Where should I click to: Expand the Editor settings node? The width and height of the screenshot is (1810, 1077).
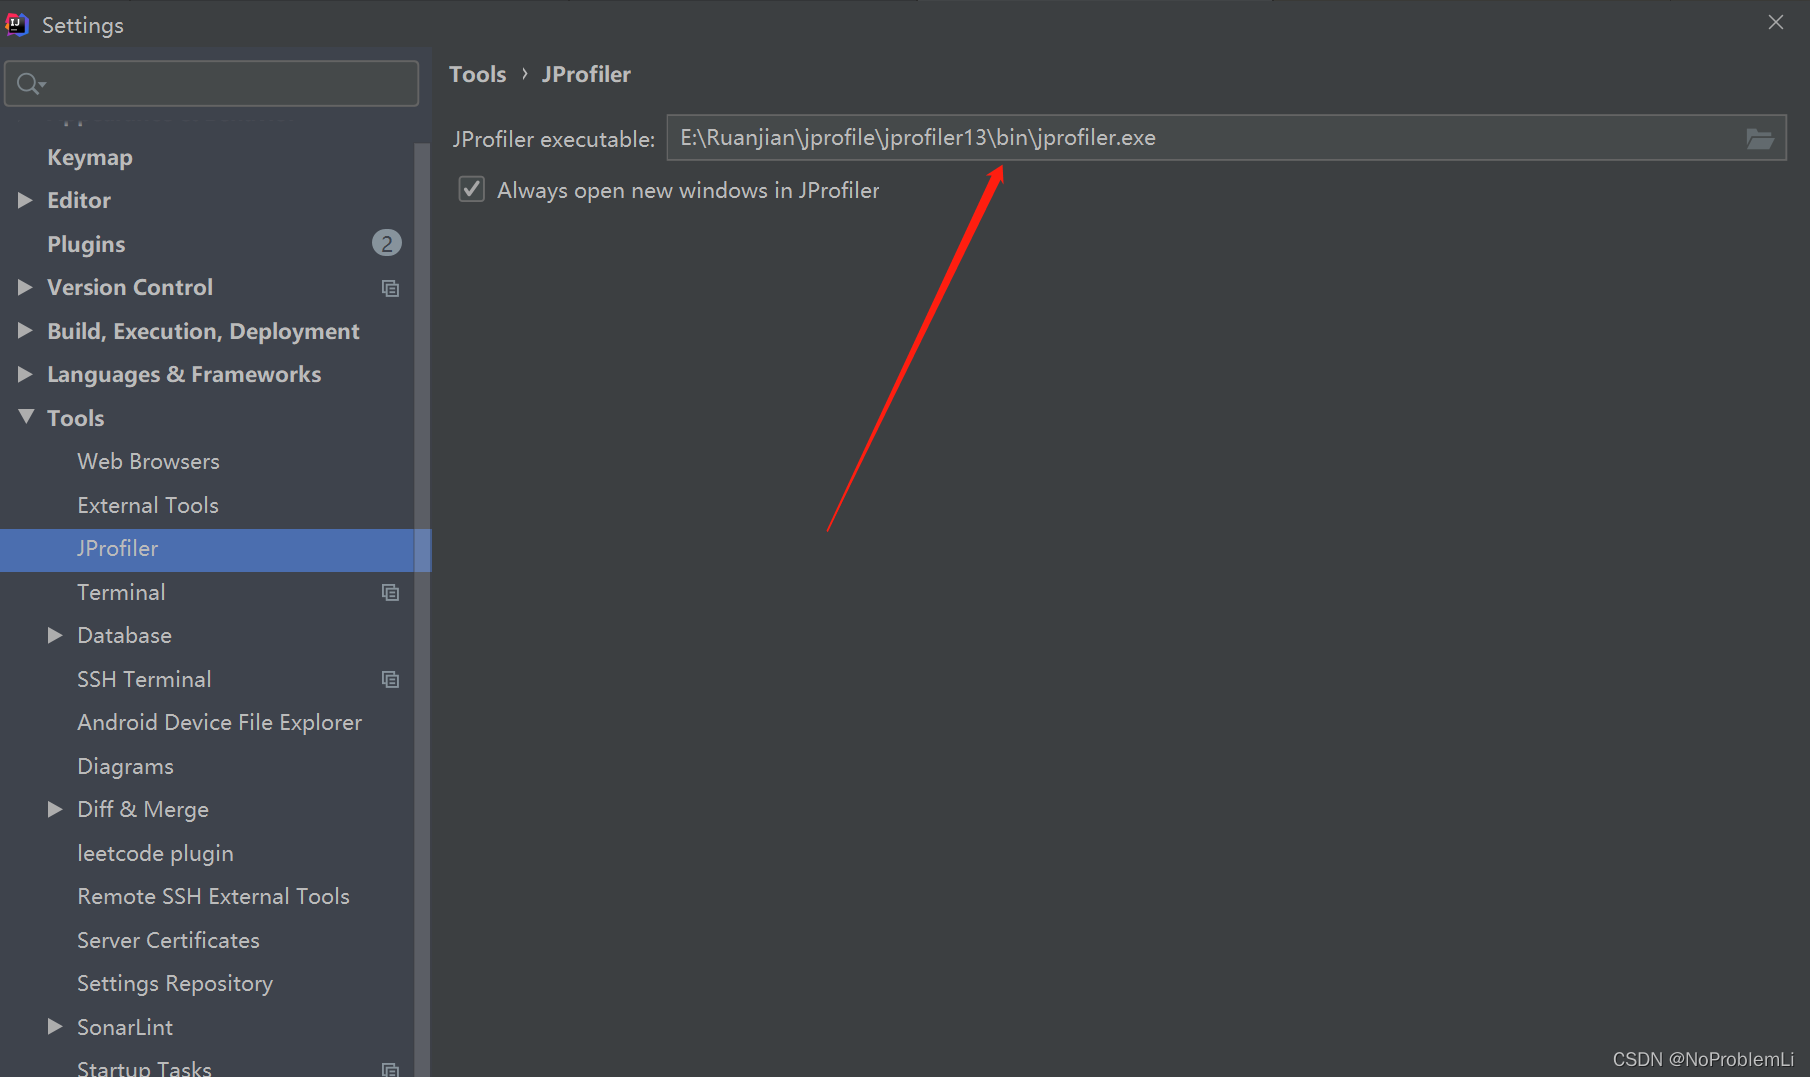point(25,200)
